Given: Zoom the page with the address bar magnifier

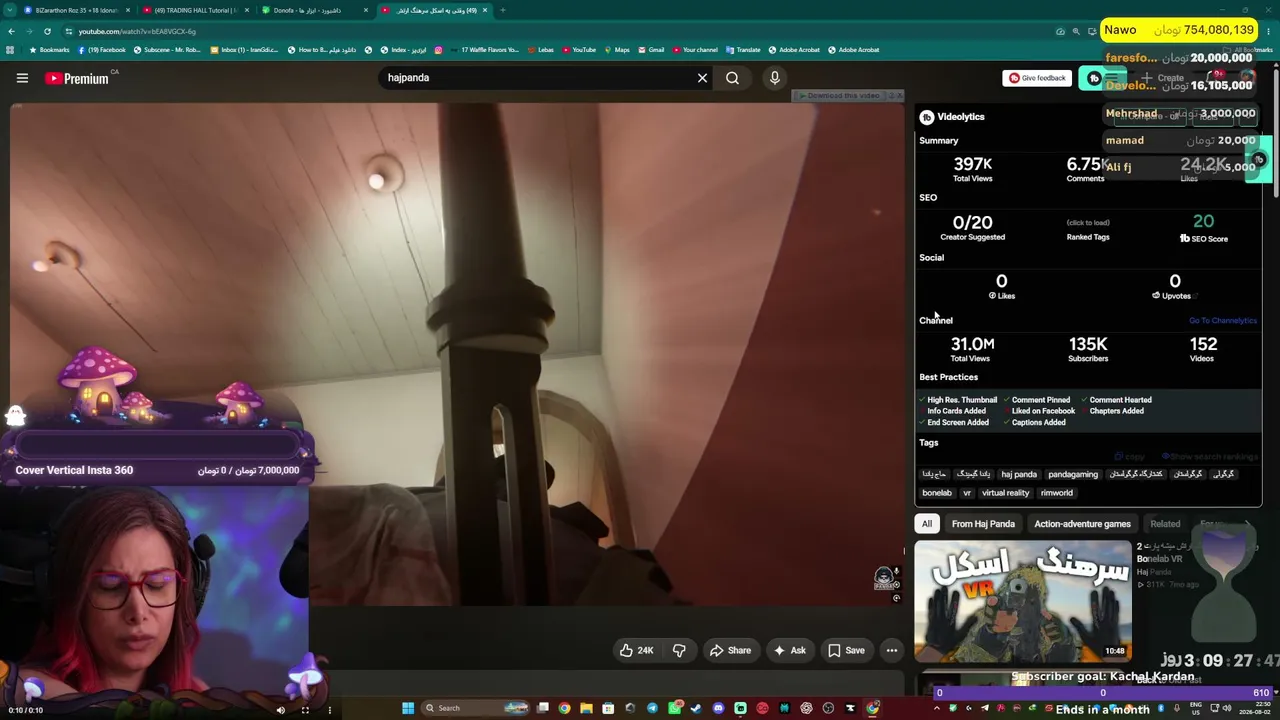Looking at the screenshot, I should (1076, 31).
